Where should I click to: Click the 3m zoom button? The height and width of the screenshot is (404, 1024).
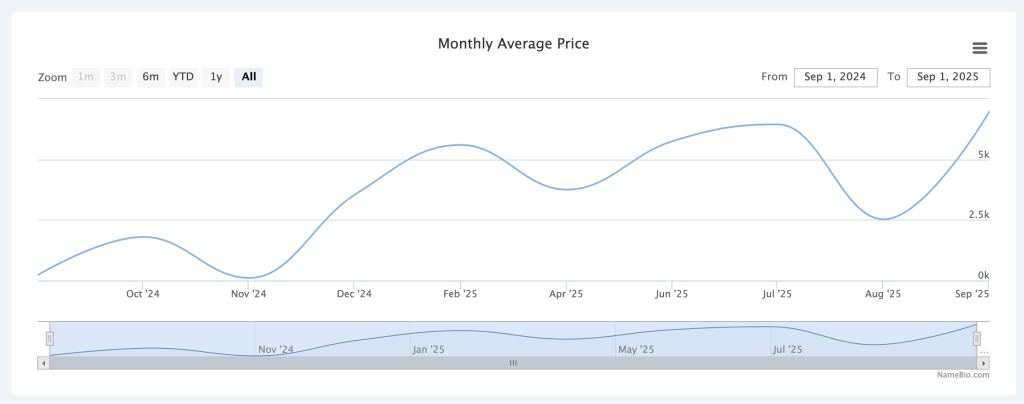(118, 77)
